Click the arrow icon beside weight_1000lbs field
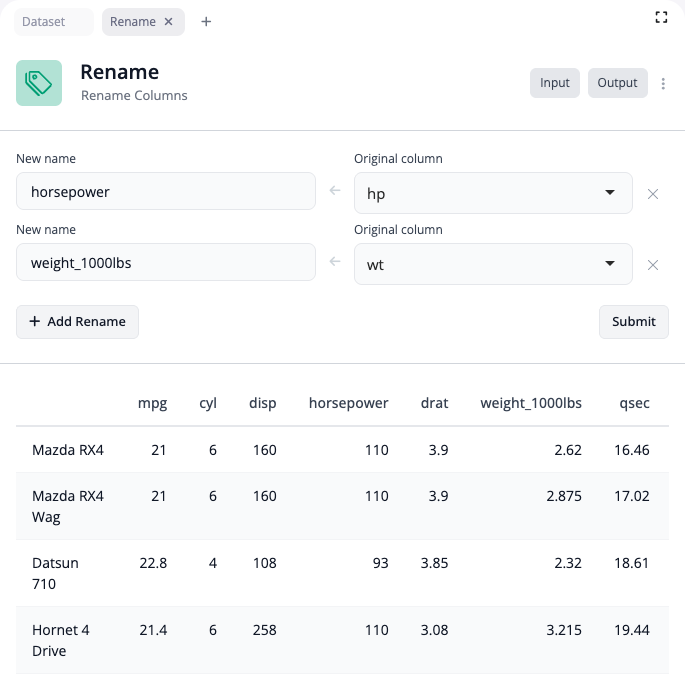The width and height of the screenshot is (685, 680). point(335,262)
